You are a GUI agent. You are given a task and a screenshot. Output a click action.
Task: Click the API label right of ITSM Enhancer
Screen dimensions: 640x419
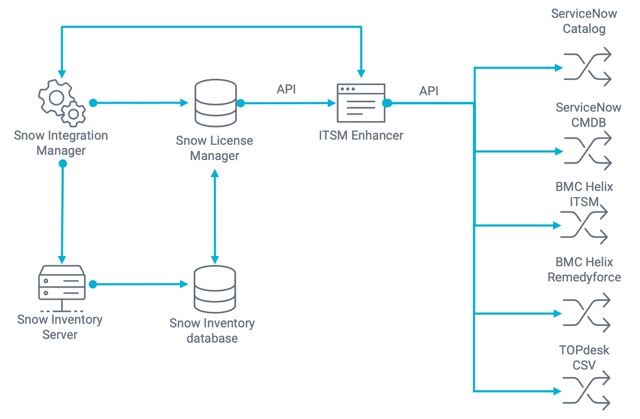click(428, 91)
